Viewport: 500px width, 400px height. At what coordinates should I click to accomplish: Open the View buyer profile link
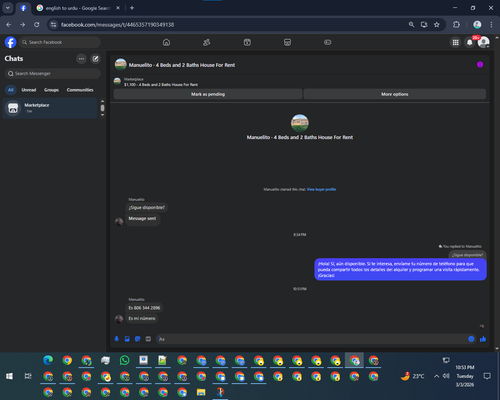(x=321, y=189)
